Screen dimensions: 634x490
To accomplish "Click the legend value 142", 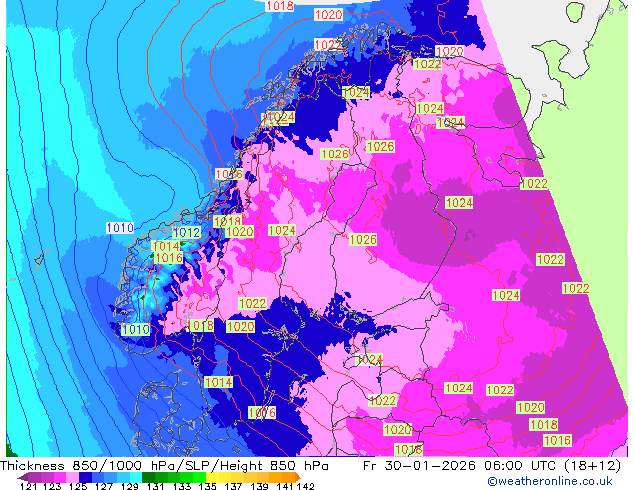I will [x=305, y=486].
